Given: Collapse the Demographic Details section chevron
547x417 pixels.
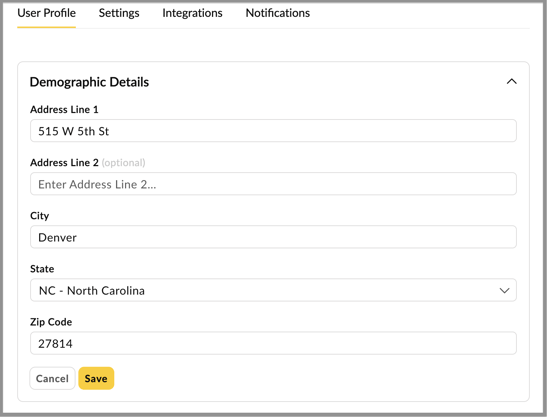Looking at the screenshot, I should (x=511, y=82).
